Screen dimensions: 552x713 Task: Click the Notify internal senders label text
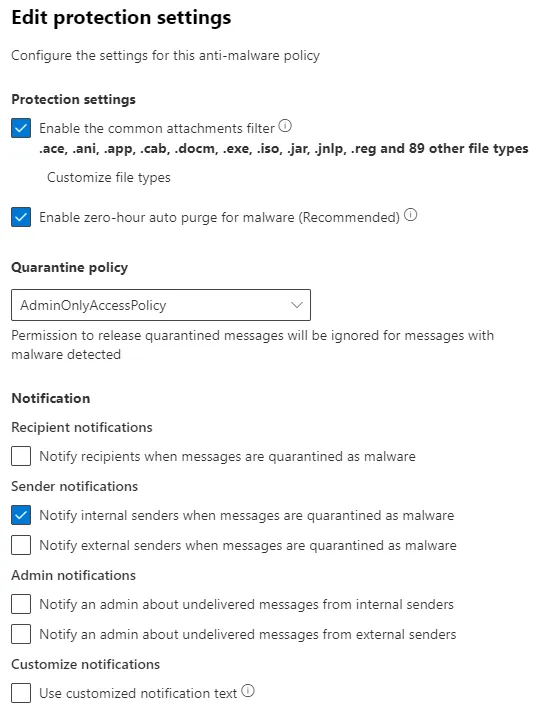click(246, 516)
